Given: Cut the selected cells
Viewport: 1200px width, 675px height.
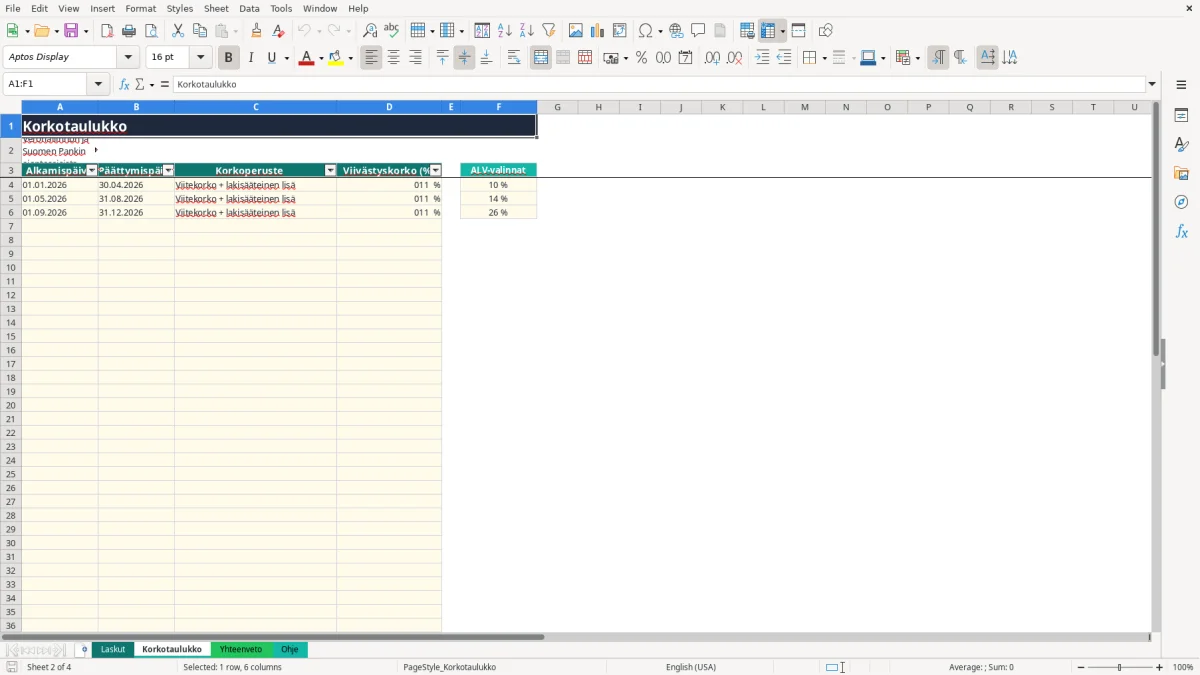Looking at the screenshot, I should (x=178, y=31).
